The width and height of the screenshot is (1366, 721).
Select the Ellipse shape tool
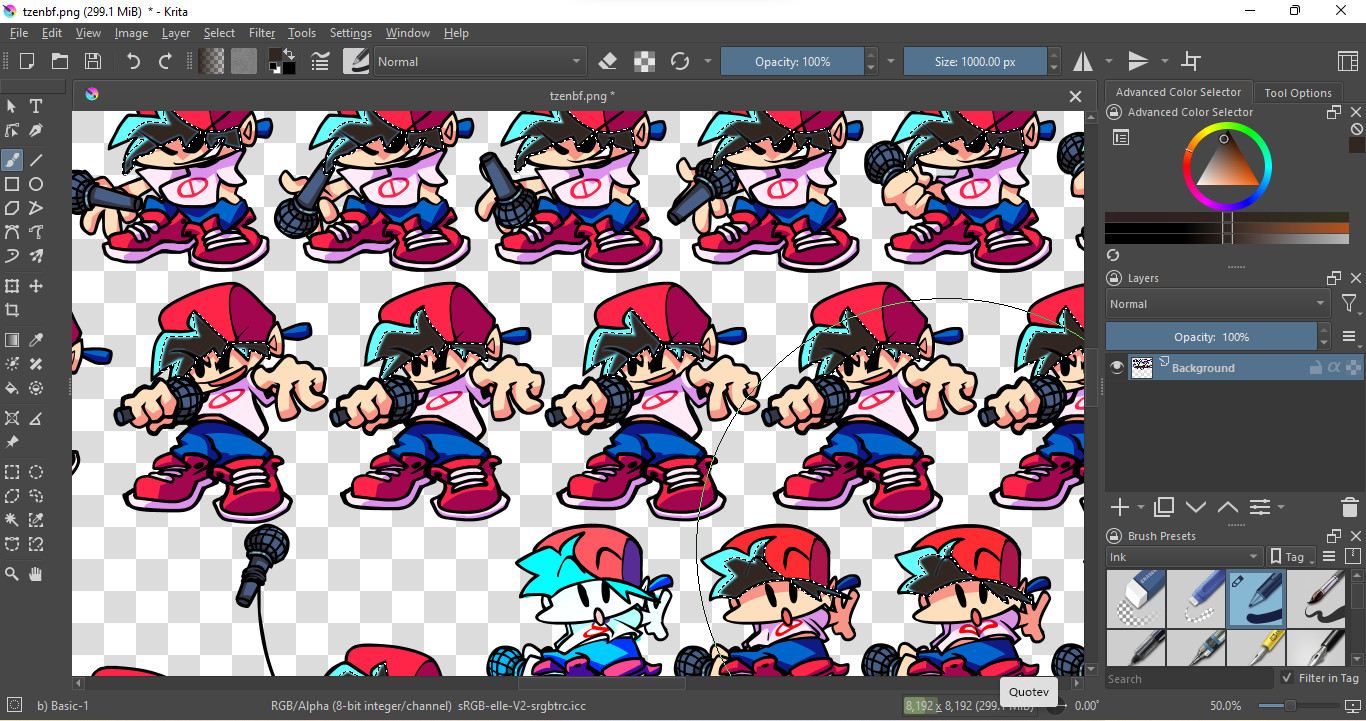36,184
